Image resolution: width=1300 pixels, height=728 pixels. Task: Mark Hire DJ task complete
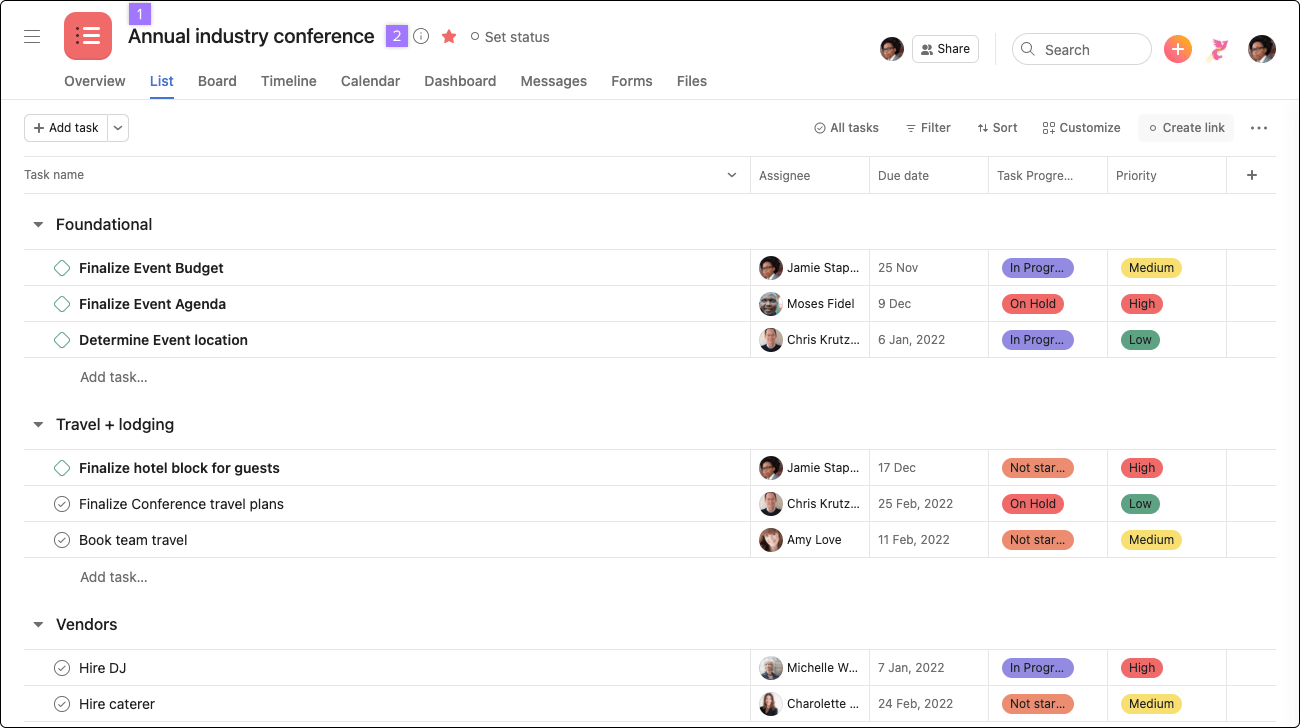pos(62,668)
